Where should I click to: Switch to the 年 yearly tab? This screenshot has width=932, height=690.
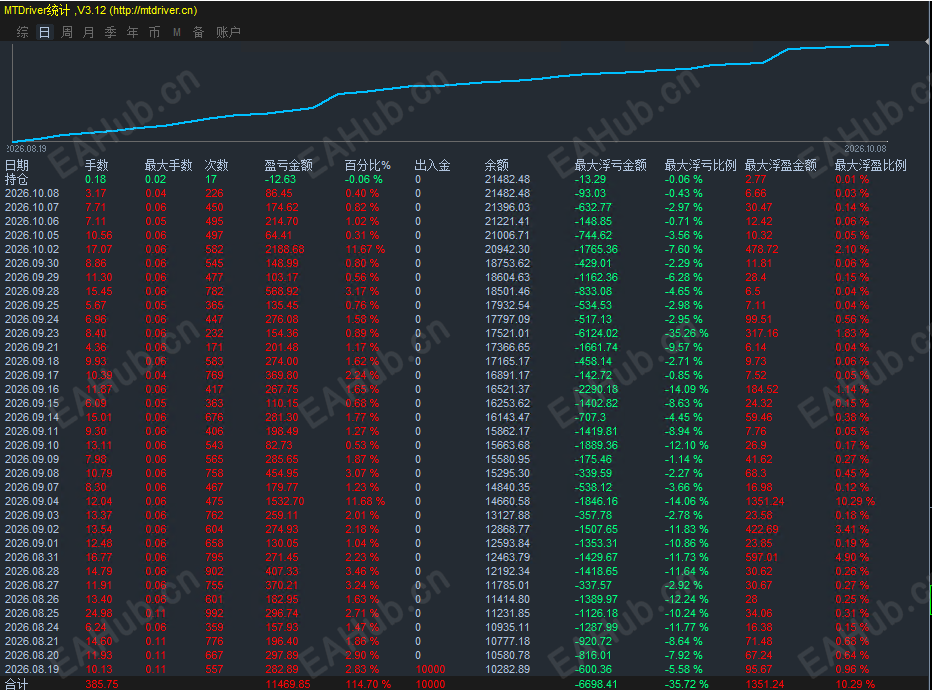[x=133, y=32]
